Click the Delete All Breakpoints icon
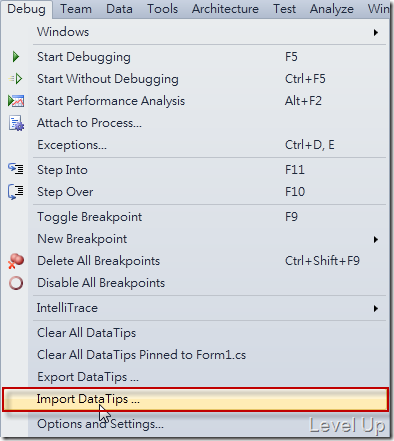This screenshot has height=441, width=394. pos(16,261)
